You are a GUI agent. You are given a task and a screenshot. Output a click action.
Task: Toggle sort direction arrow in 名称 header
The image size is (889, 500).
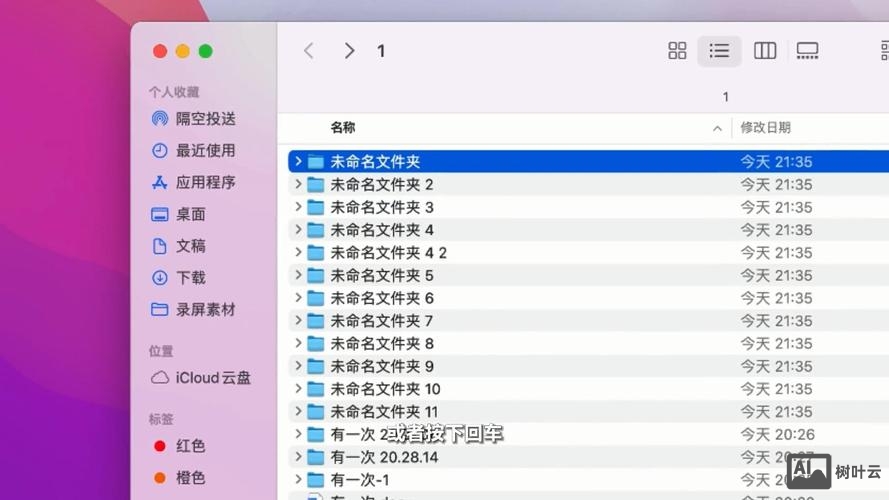(717, 128)
